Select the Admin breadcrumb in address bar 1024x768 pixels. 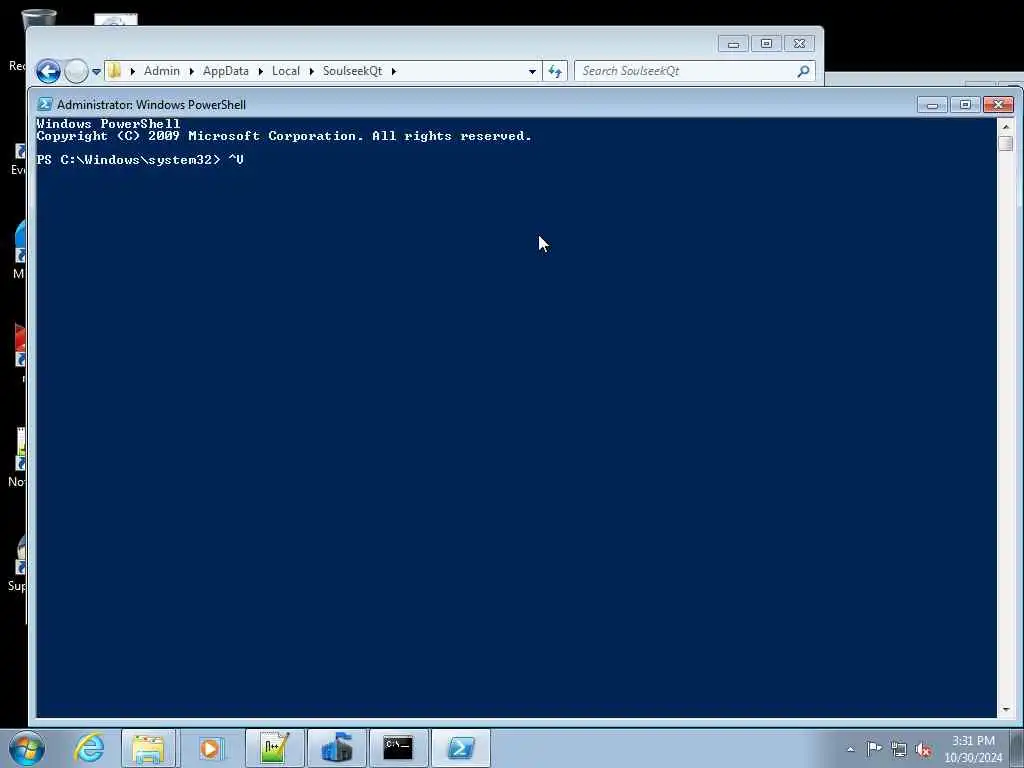click(x=161, y=71)
